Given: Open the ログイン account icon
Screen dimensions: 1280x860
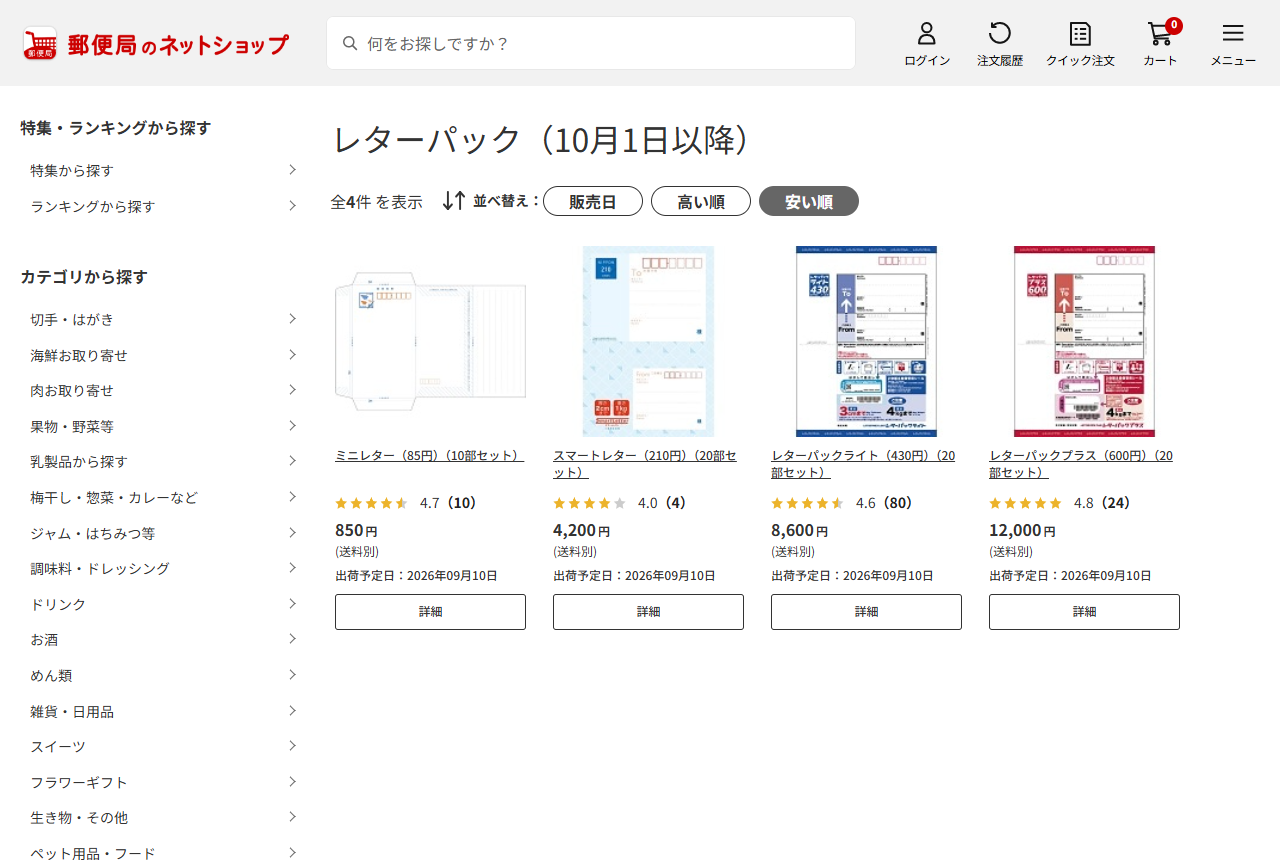Looking at the screenshot, I should tap(927, 44).
